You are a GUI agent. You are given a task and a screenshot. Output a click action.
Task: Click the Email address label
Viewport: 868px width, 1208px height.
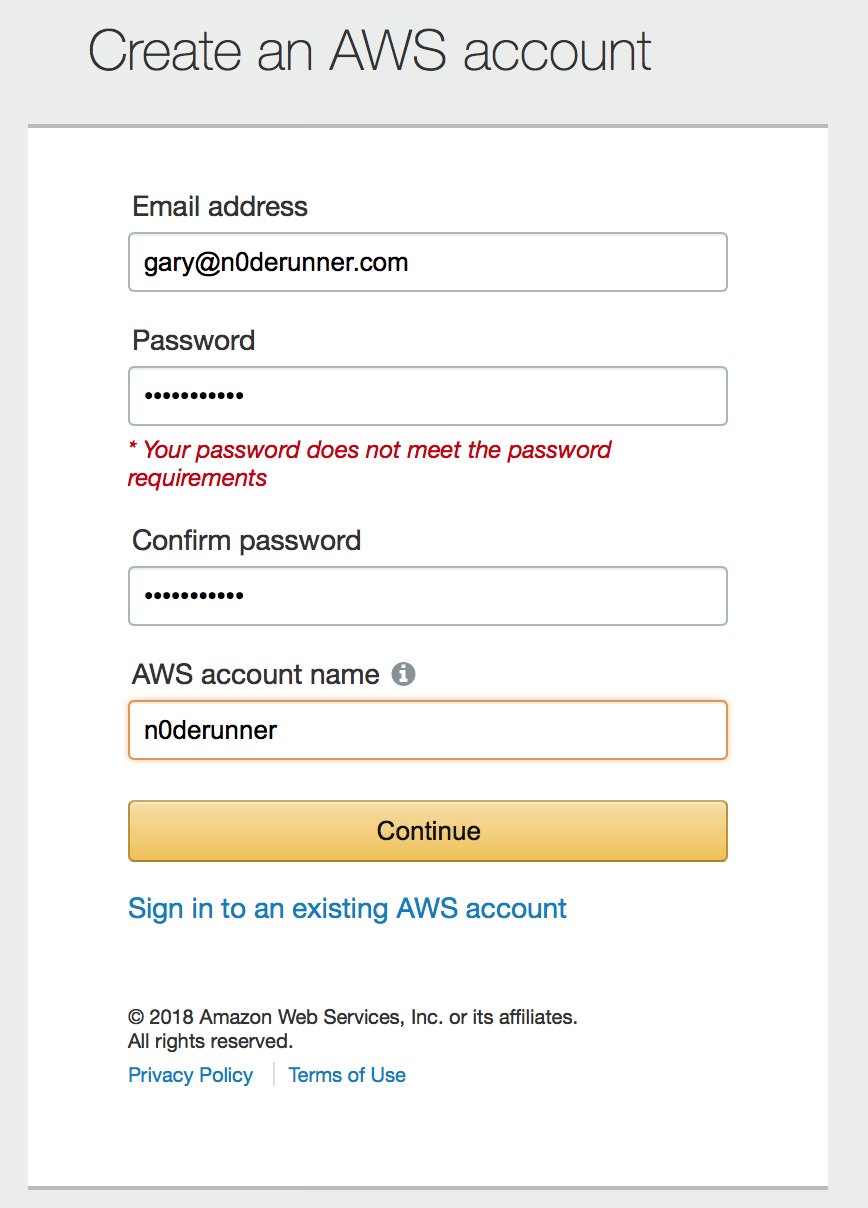click(x=220, y=207)
